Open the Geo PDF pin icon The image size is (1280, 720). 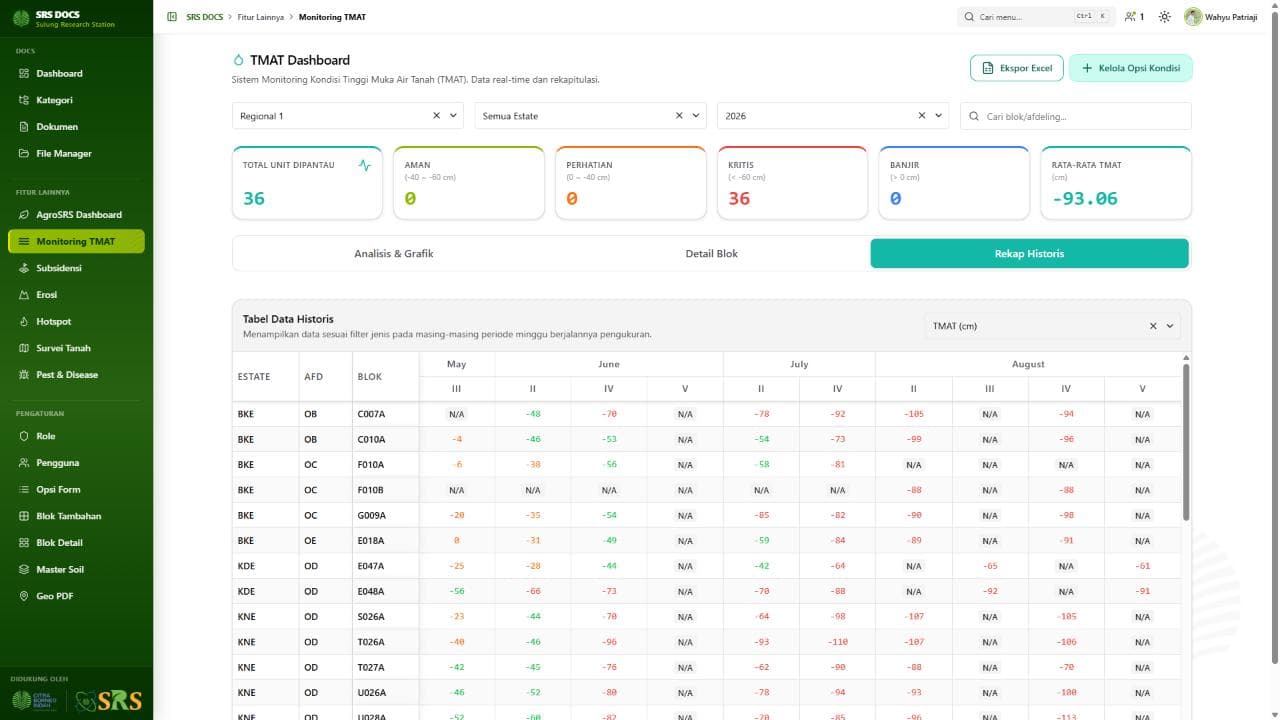(24, 596)
